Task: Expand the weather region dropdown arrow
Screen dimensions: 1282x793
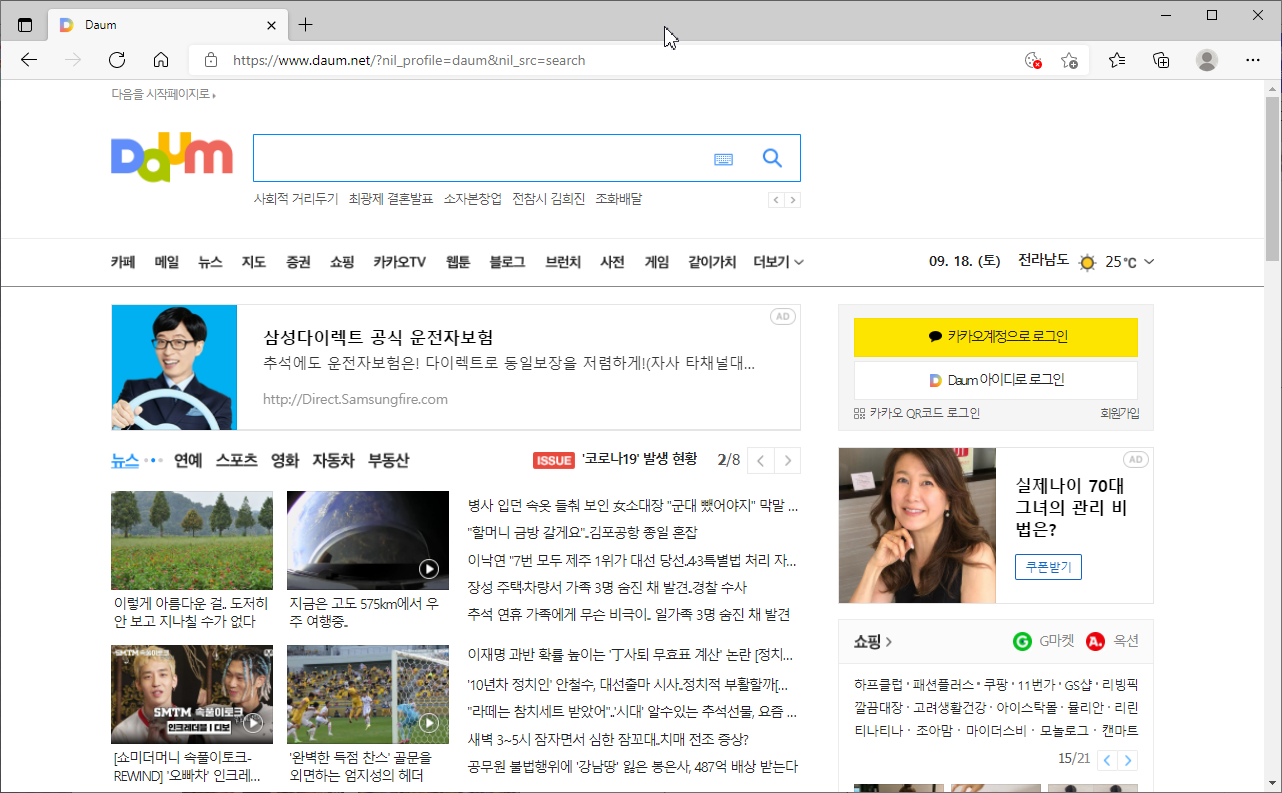Action: [1149, 262]
